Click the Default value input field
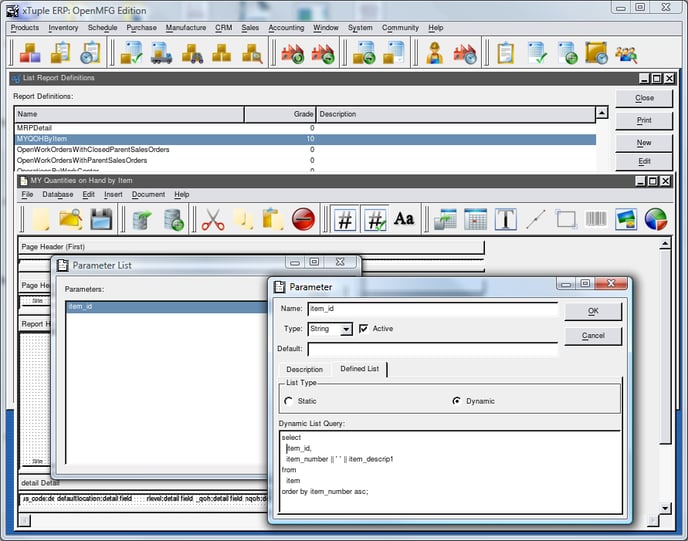Screen dimensions: 688x541 point(432,349)
